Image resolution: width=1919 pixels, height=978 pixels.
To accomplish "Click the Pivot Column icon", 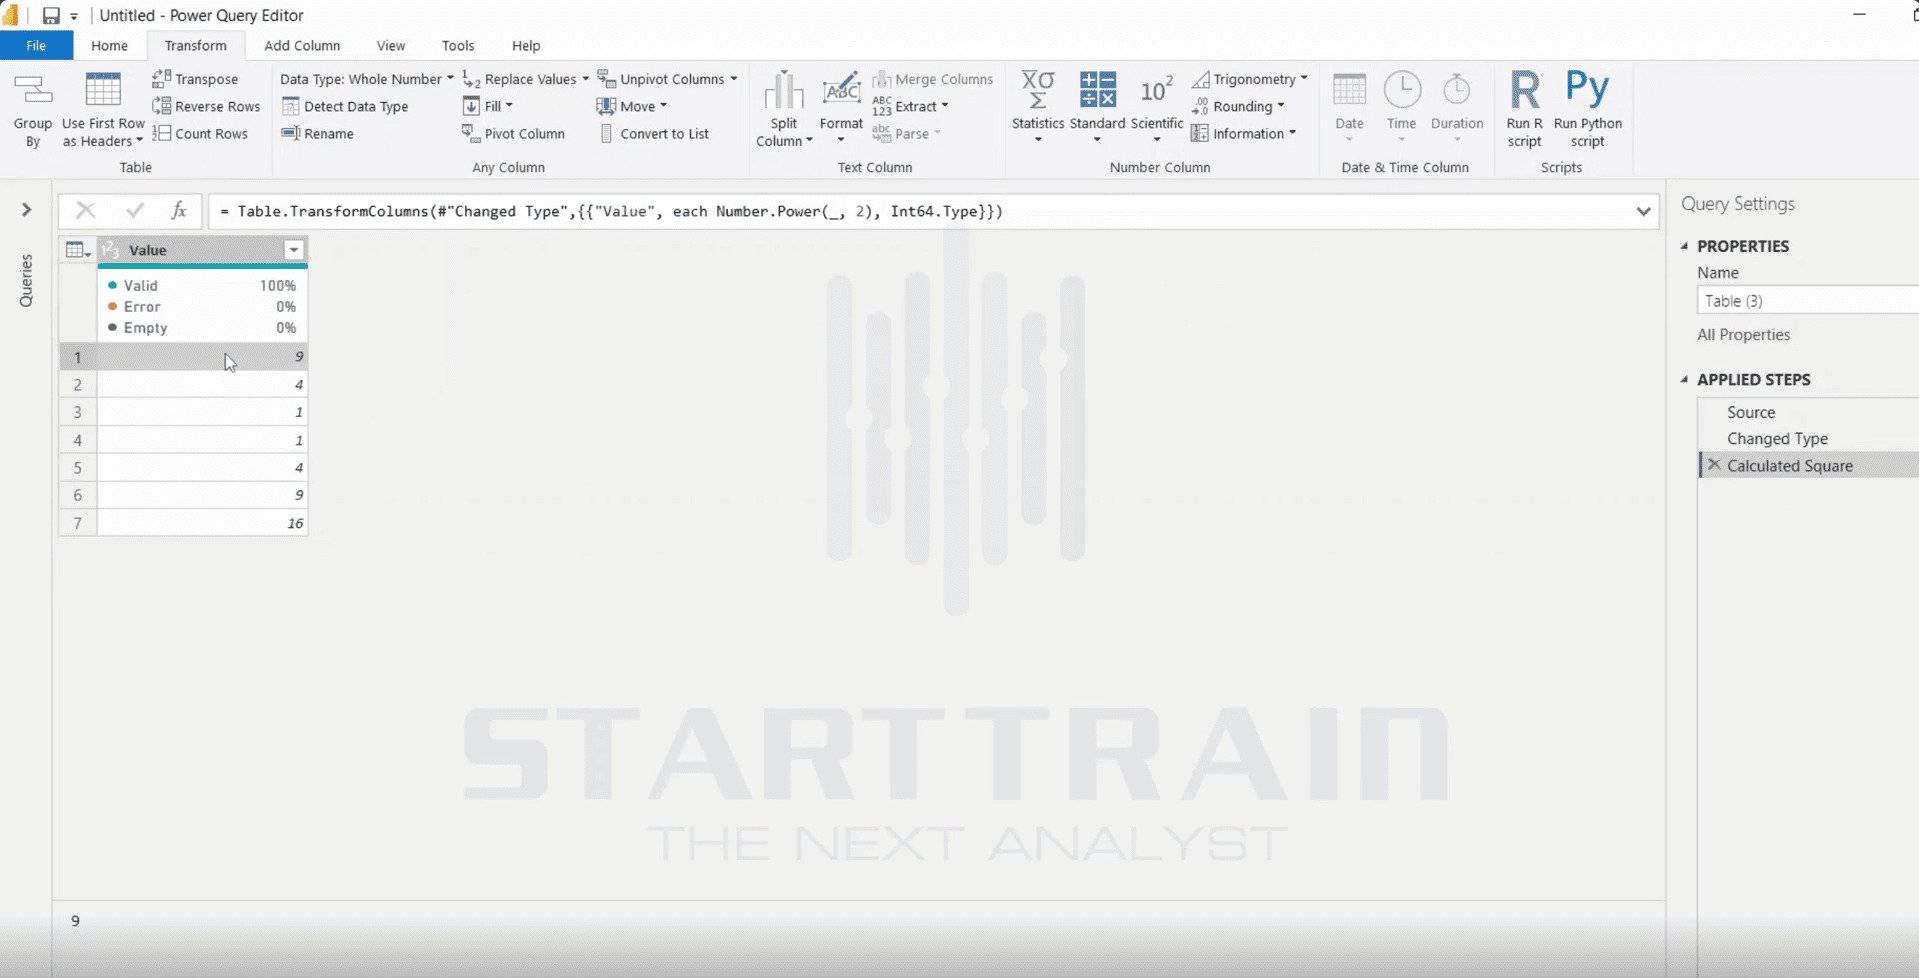I will [x=471, y=133].
